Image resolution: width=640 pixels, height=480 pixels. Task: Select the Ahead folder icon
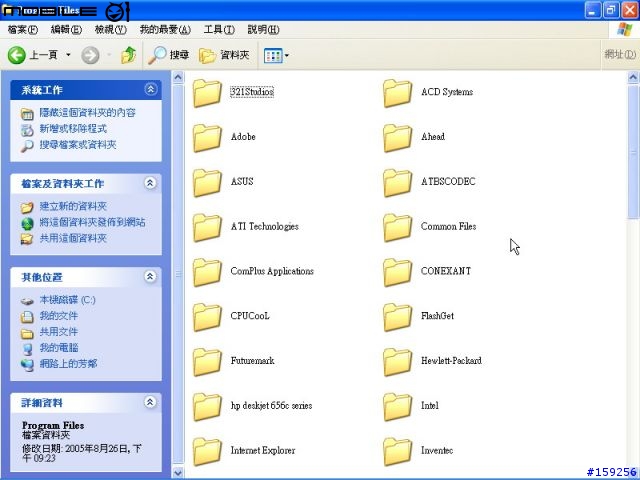click(x=397, y=138)
